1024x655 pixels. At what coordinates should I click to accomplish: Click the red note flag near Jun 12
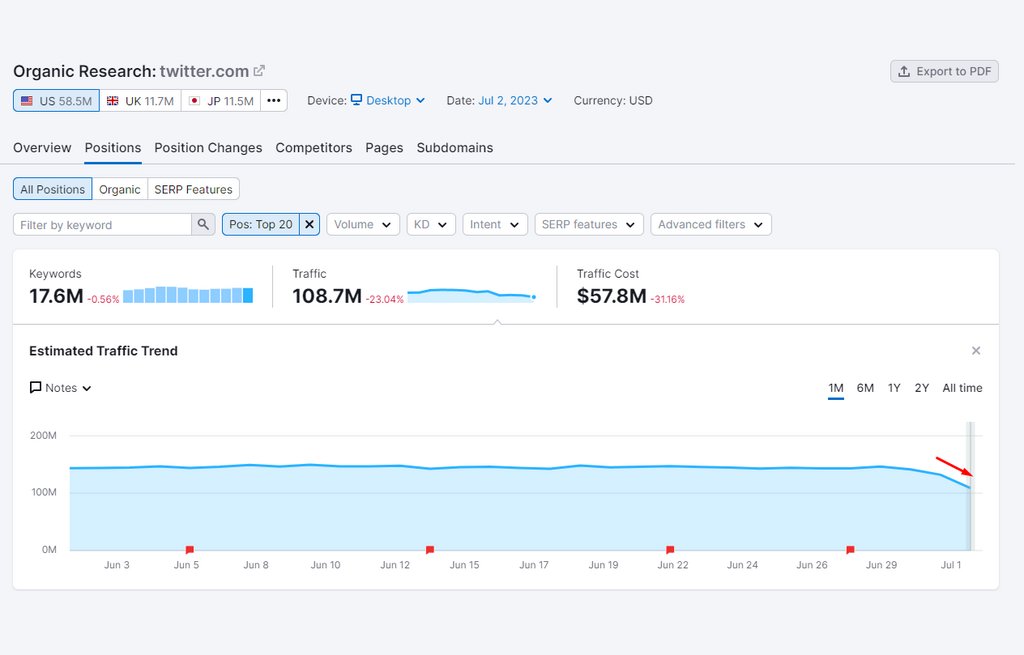pyautogui.click(x=430, y=550)
